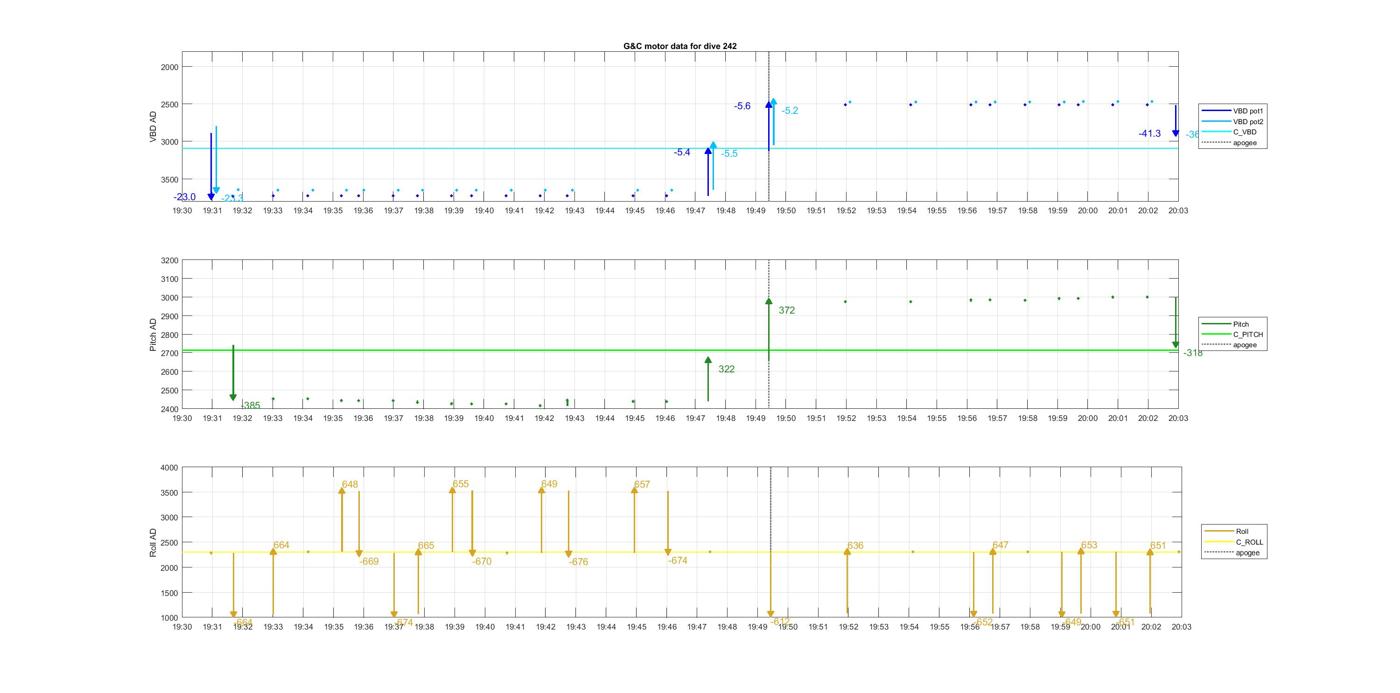
Task: Click the "3200" tick on Pitch y-axis
Action: 169,260
